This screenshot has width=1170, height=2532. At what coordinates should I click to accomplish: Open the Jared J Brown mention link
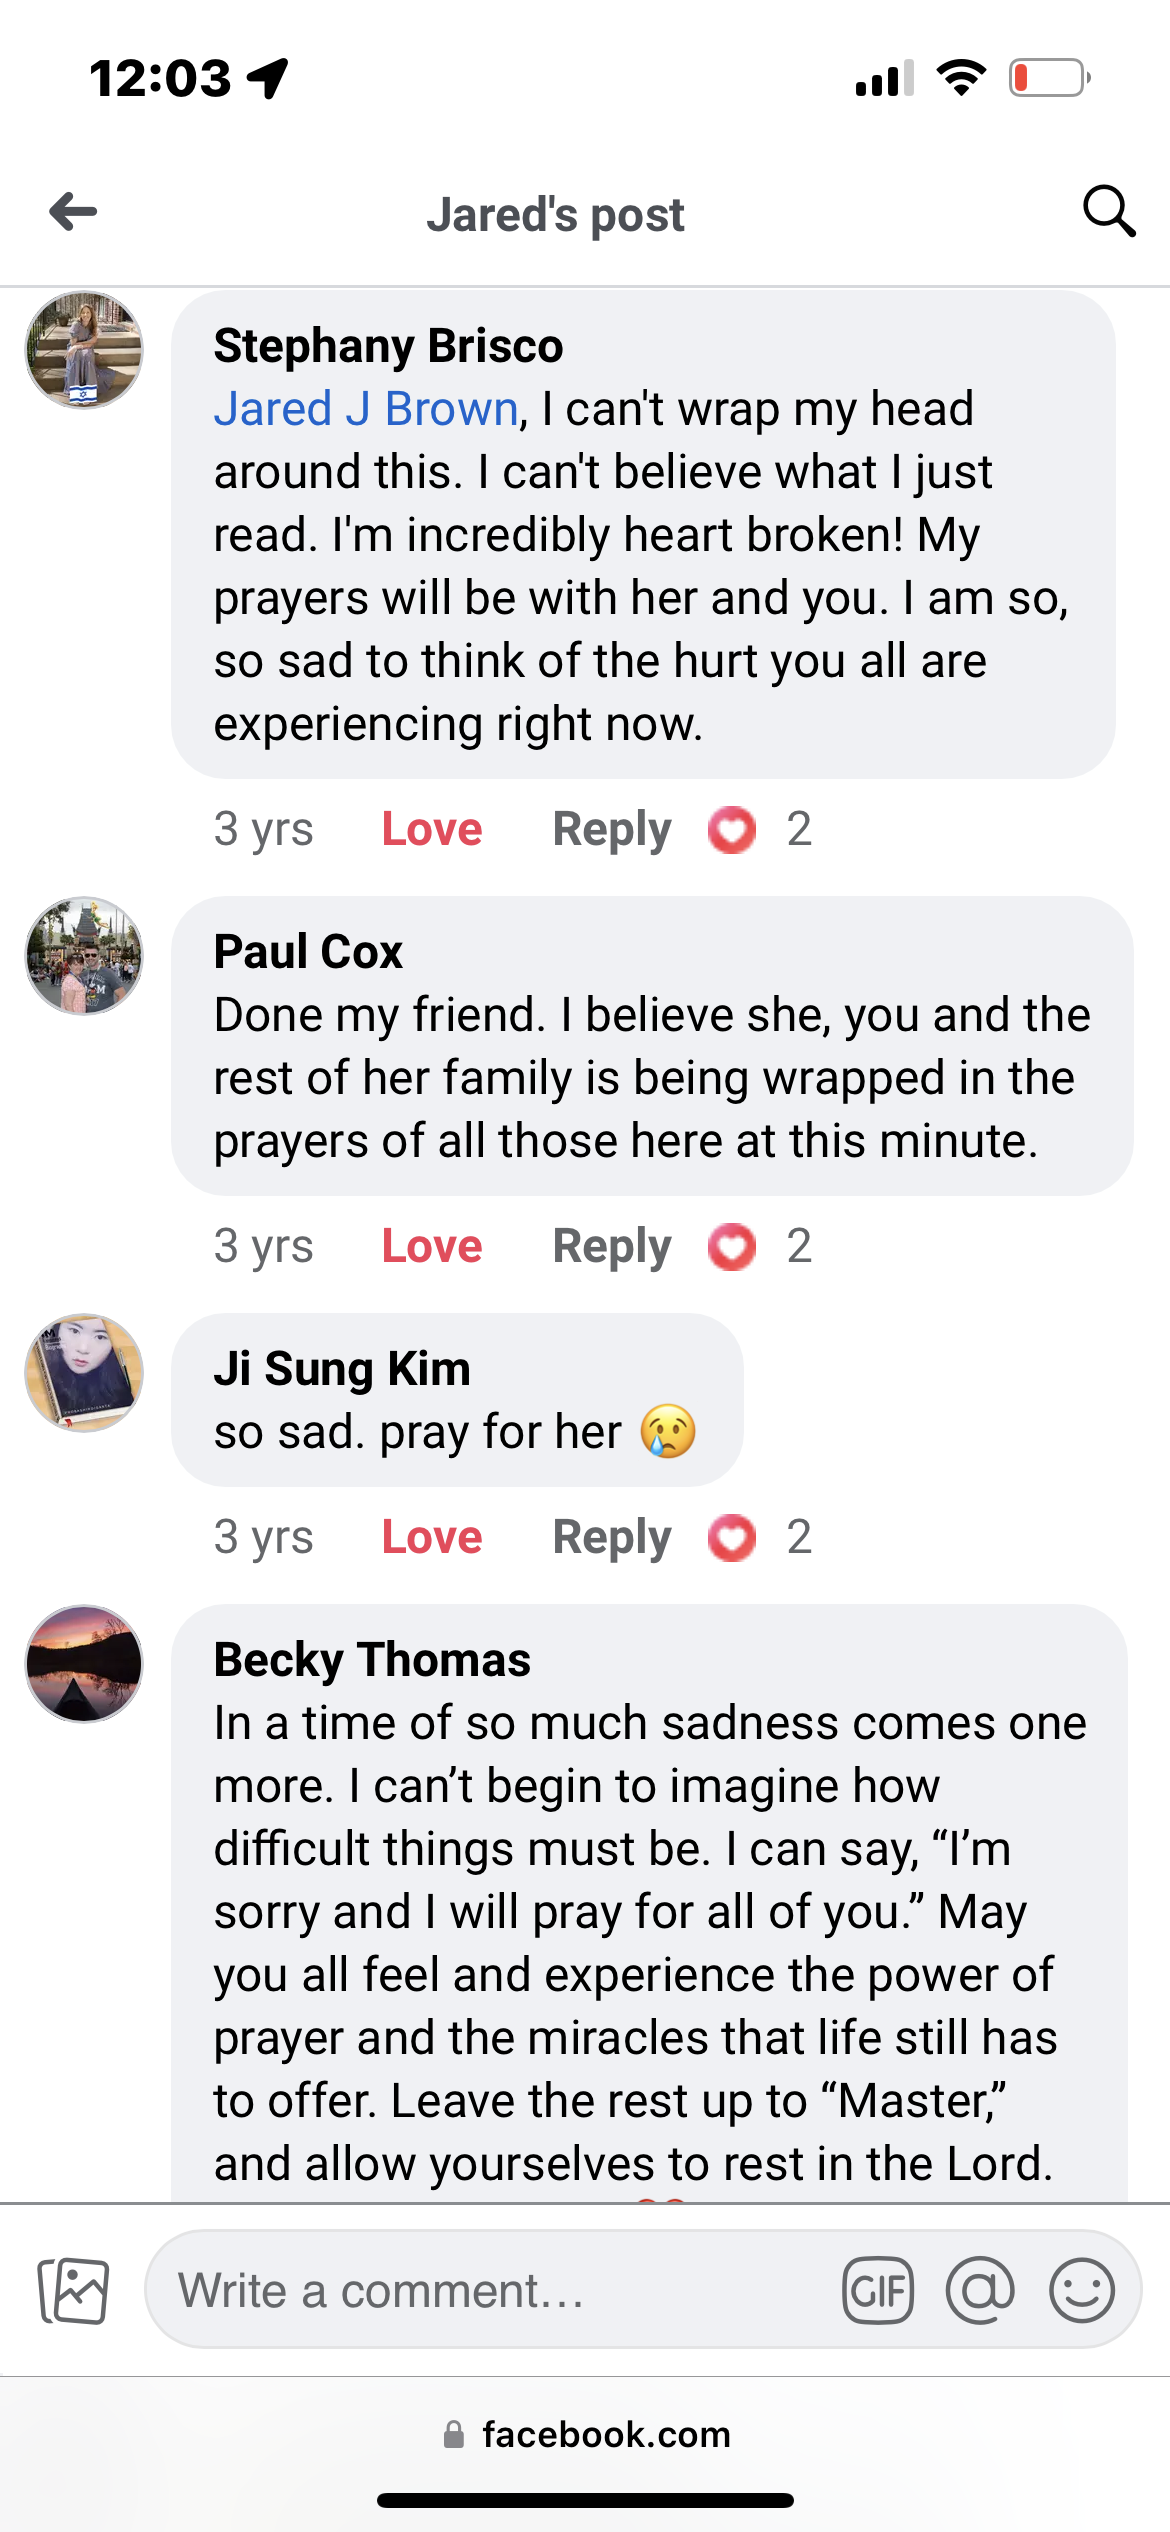(x=366, y=409)
